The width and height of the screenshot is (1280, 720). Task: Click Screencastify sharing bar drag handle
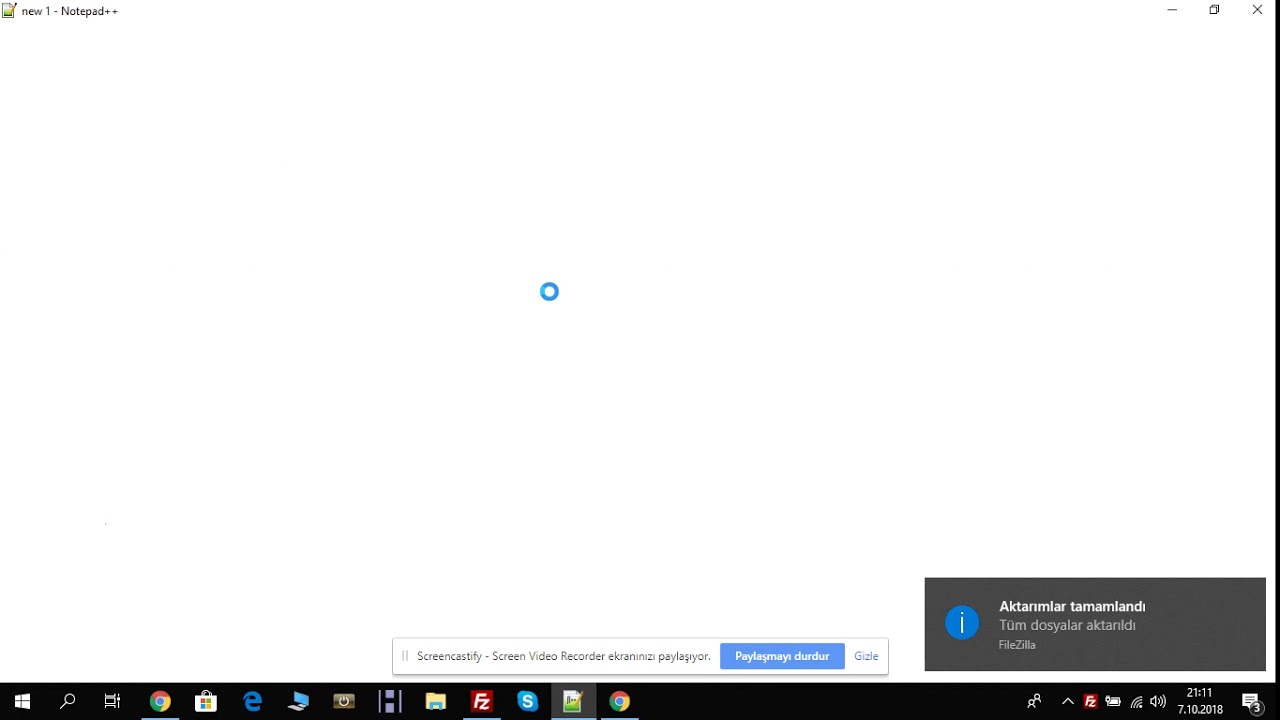pos(405,656)
